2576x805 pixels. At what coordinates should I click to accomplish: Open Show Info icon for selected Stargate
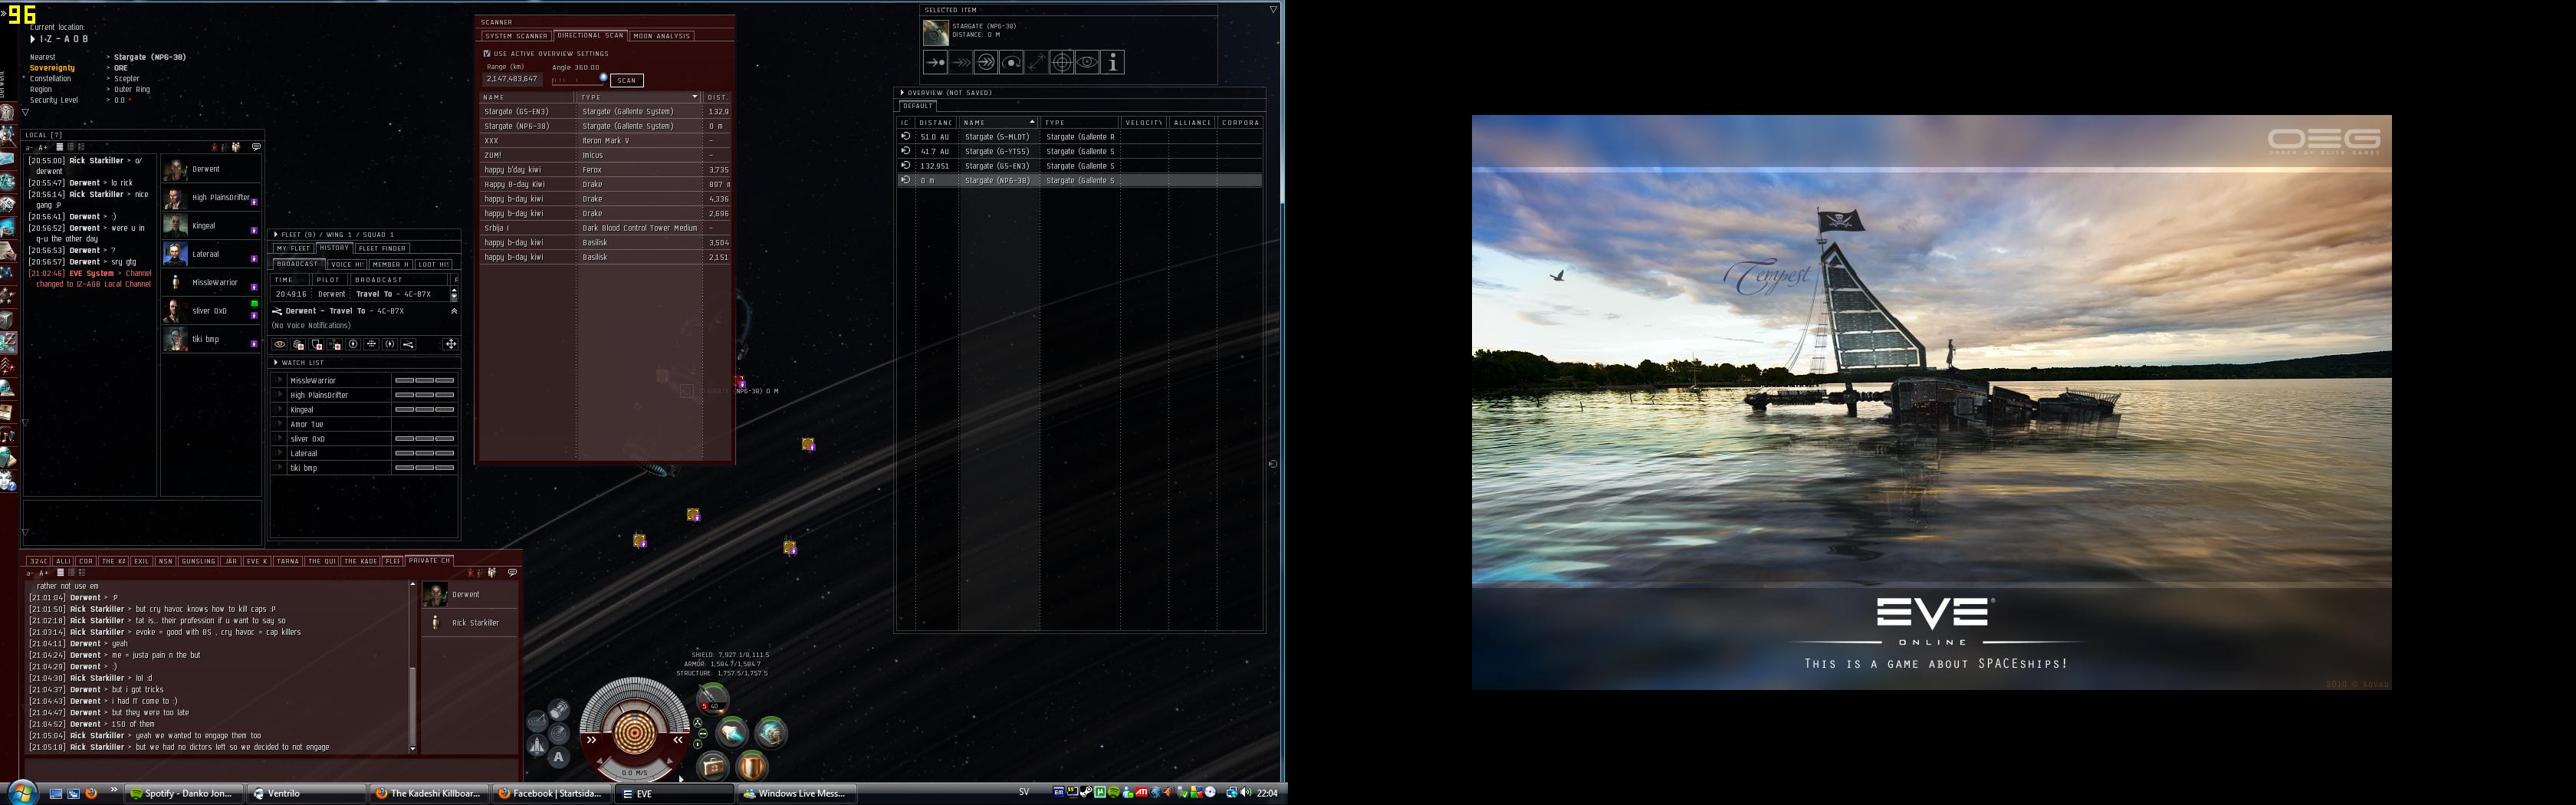1113,62
